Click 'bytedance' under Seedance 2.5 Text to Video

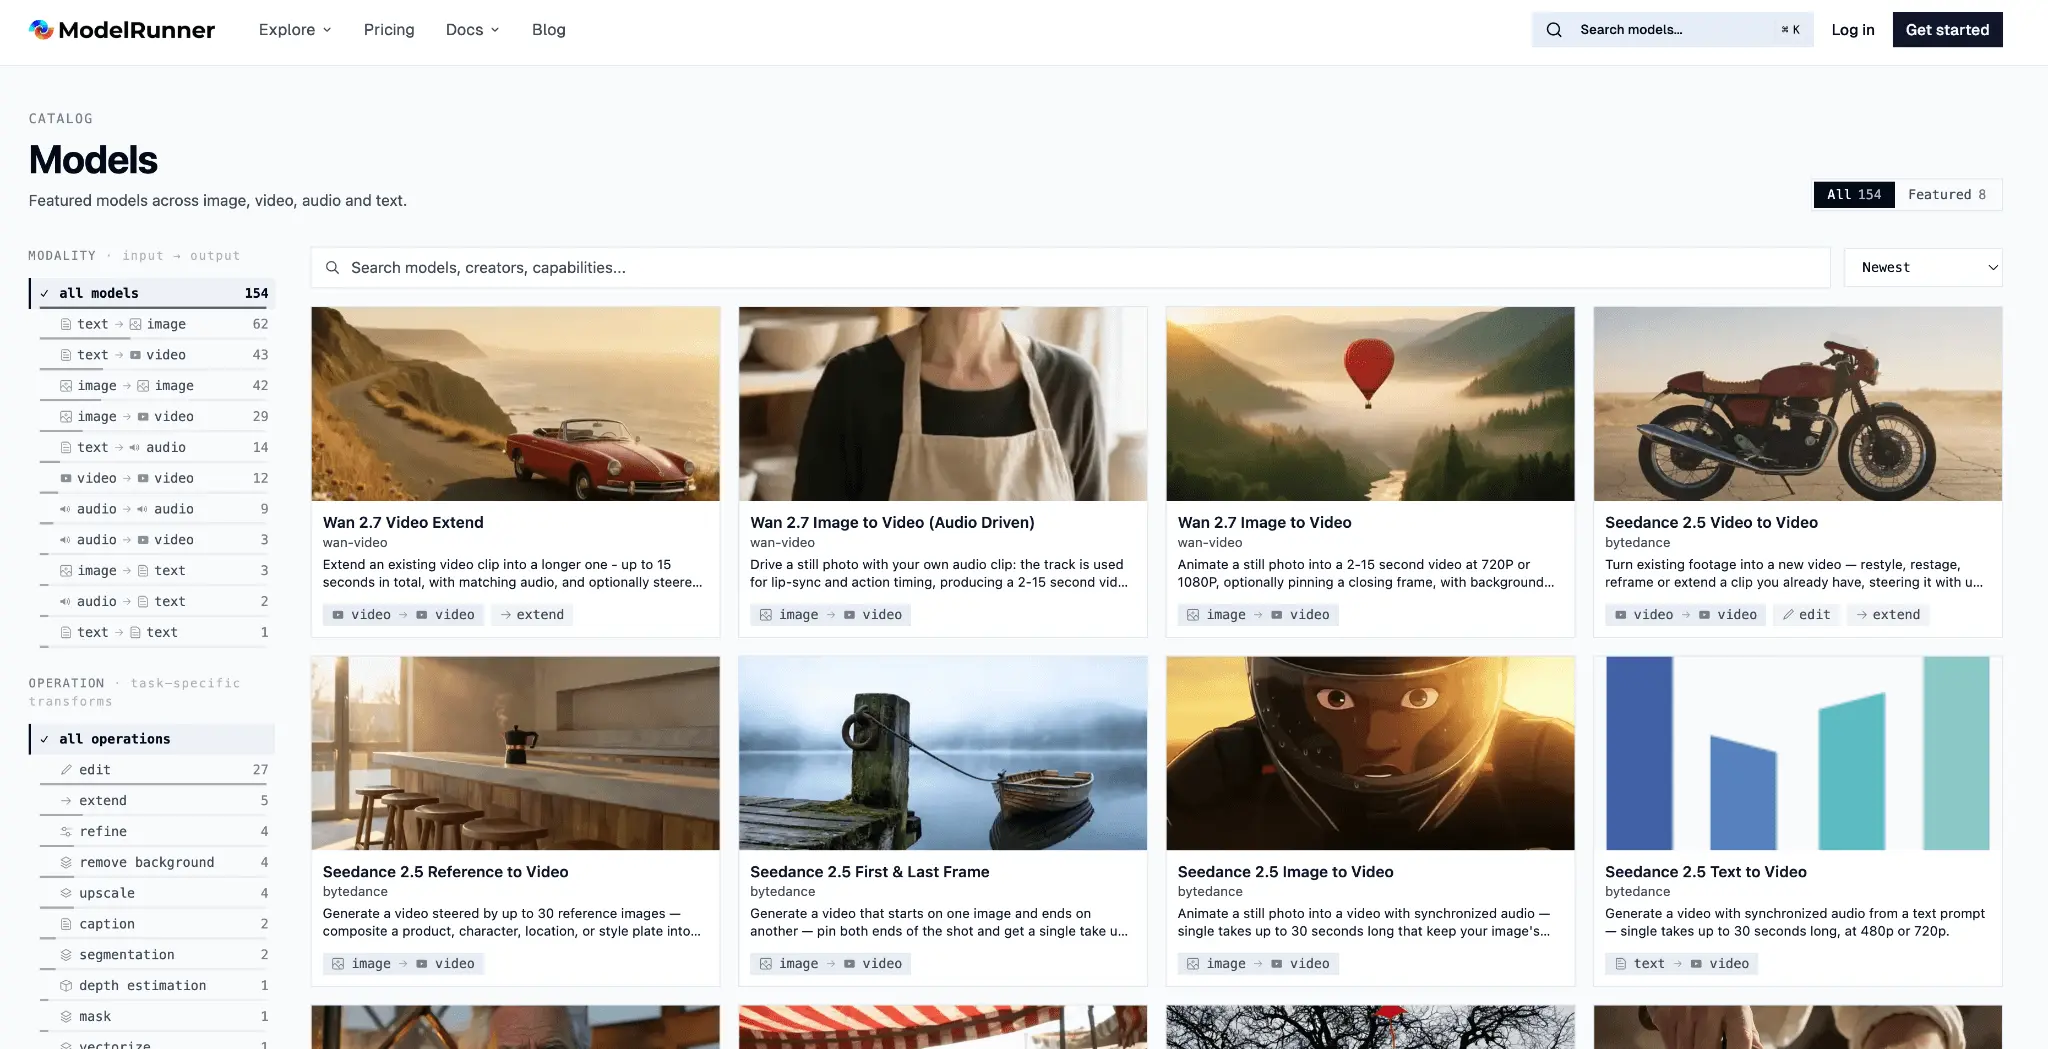pyautogui.click(x=1637, y=892)
